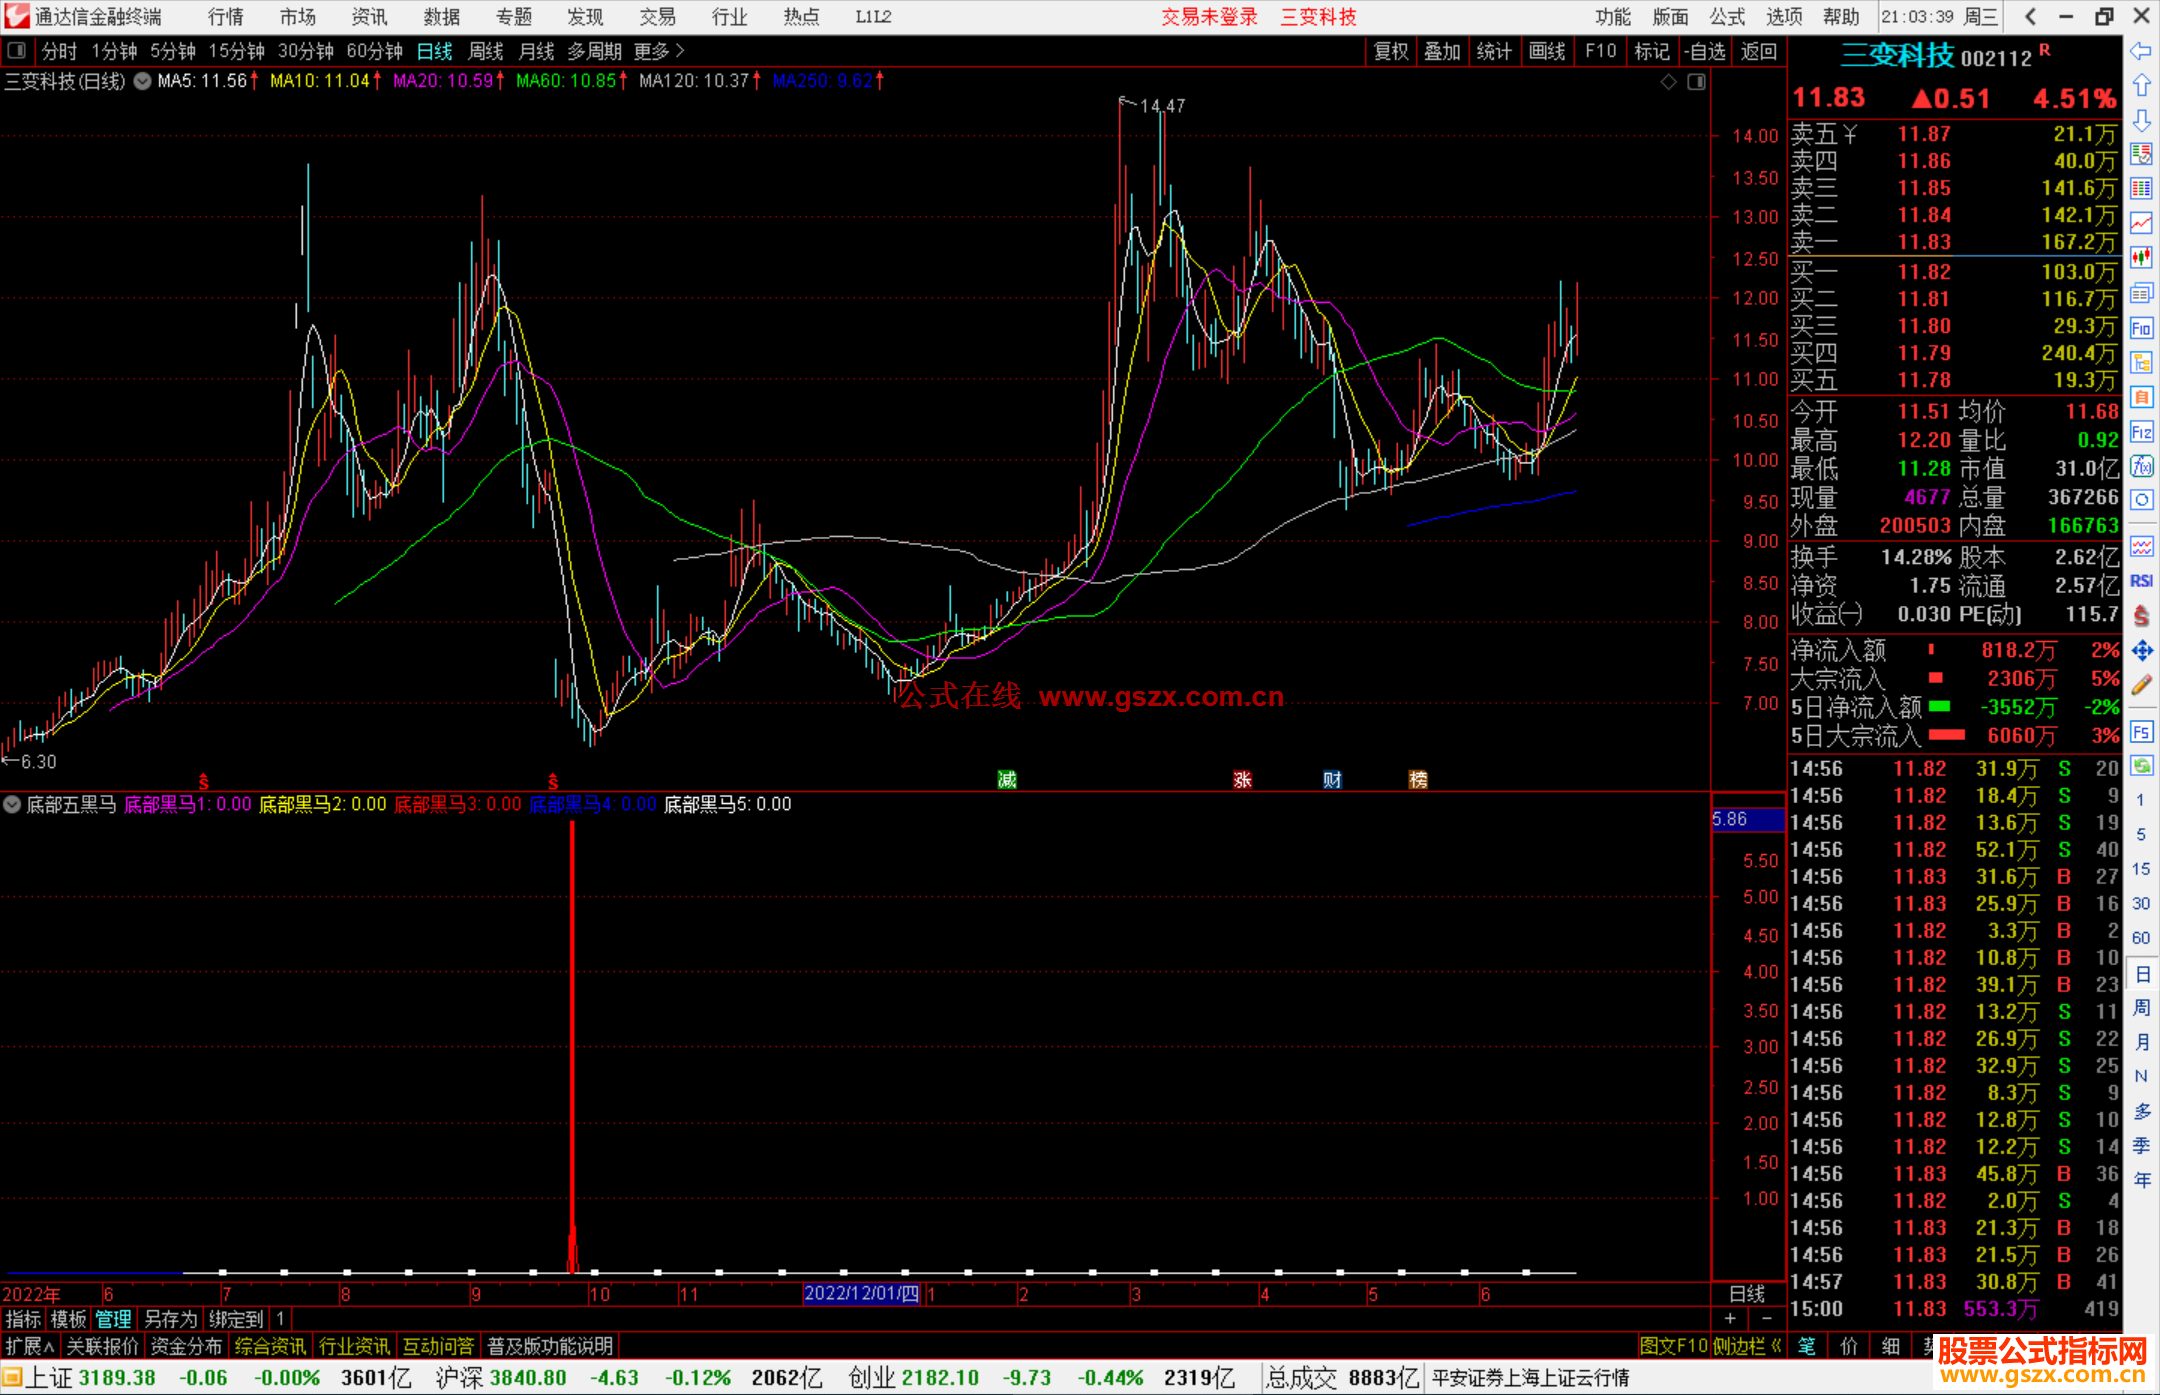Image resolution: width=2160 pixels, height=1395 pixels.
Task: Click the red line trend chart sidebar icon
Action: (2141, 224)
